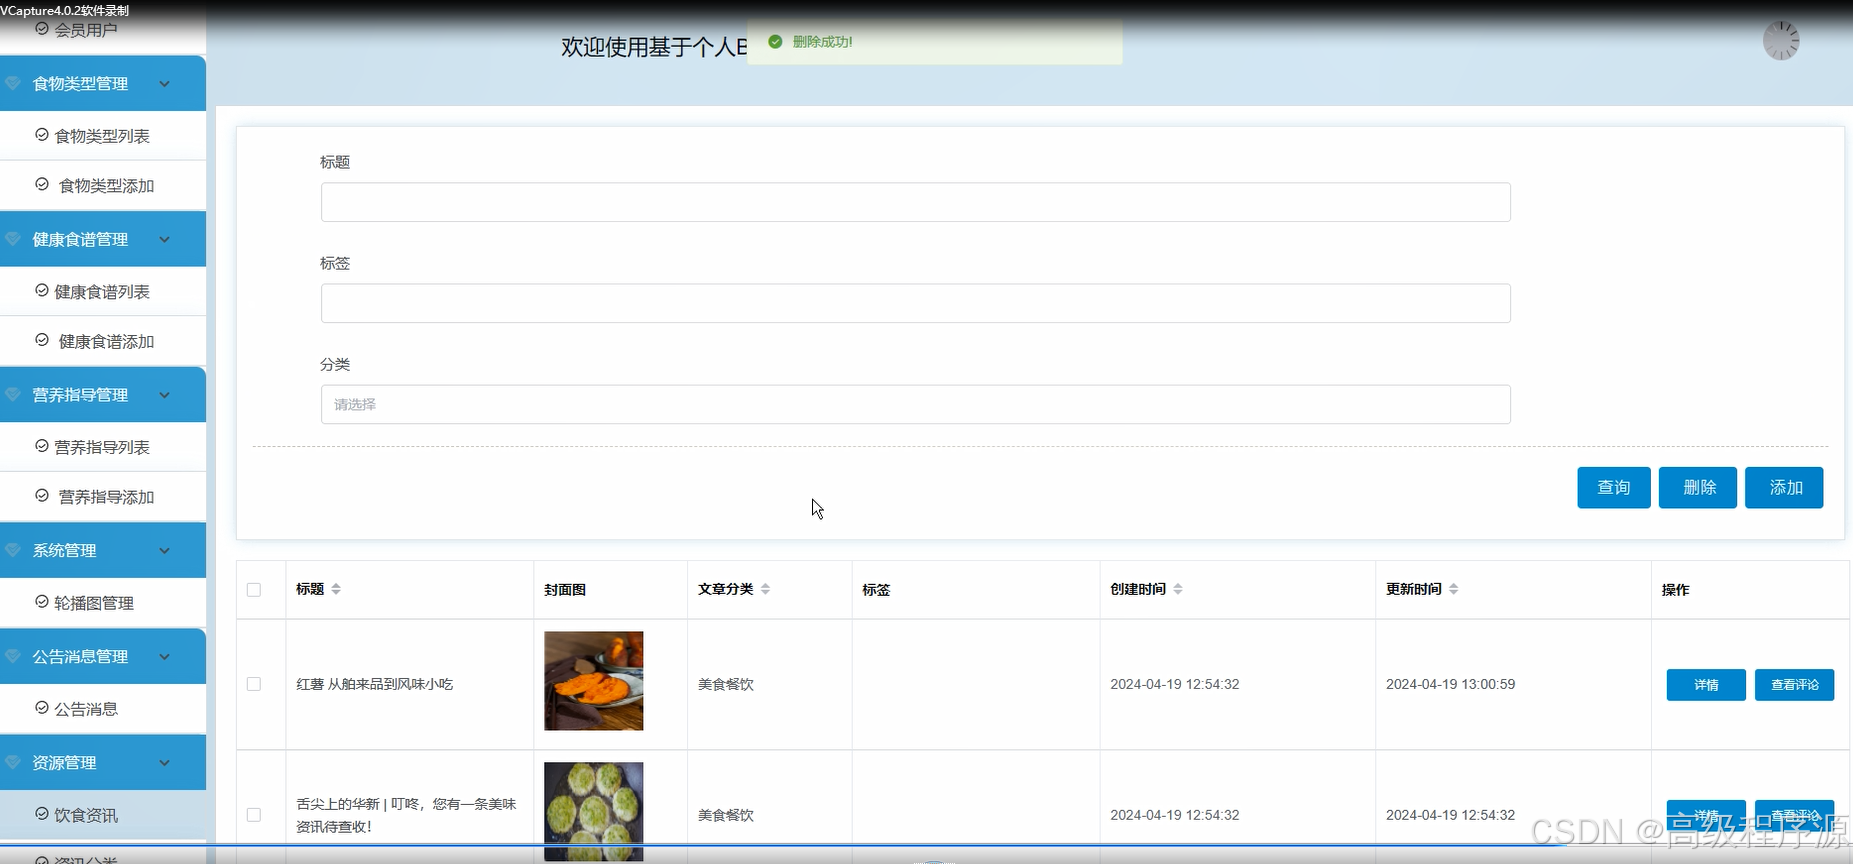This screenshot has width=1853, height=864.
Task: Click the circle-check icon beside 营养指导添加
Action: pos(42,496)
